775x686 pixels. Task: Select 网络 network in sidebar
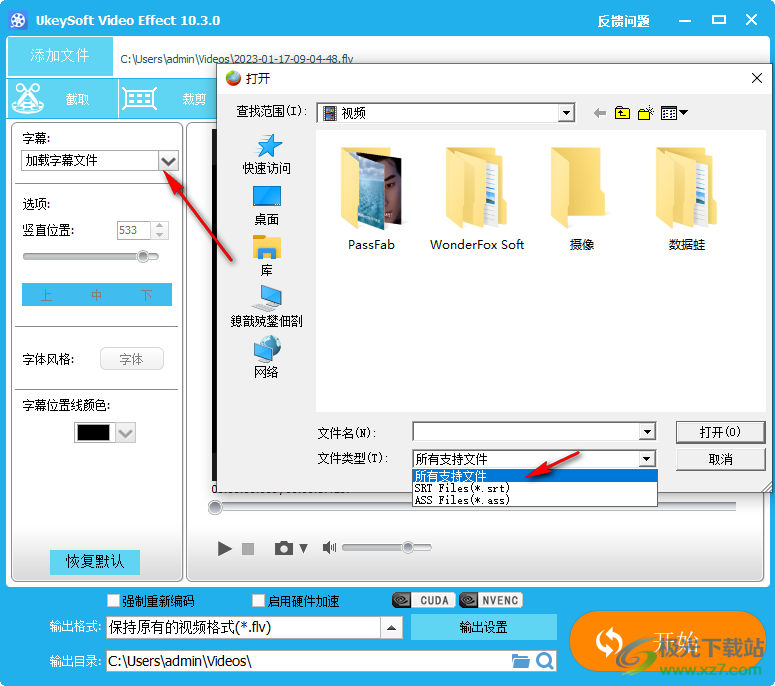(266, 358)
